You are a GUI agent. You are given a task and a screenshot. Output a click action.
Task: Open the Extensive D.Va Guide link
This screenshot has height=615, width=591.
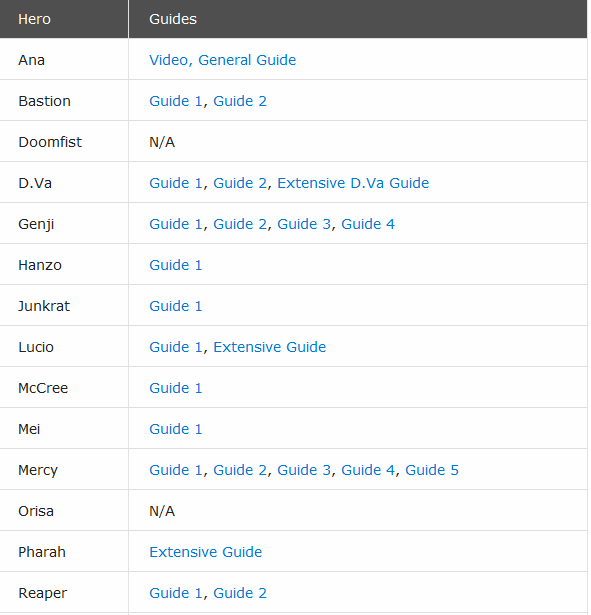[353, 183]
